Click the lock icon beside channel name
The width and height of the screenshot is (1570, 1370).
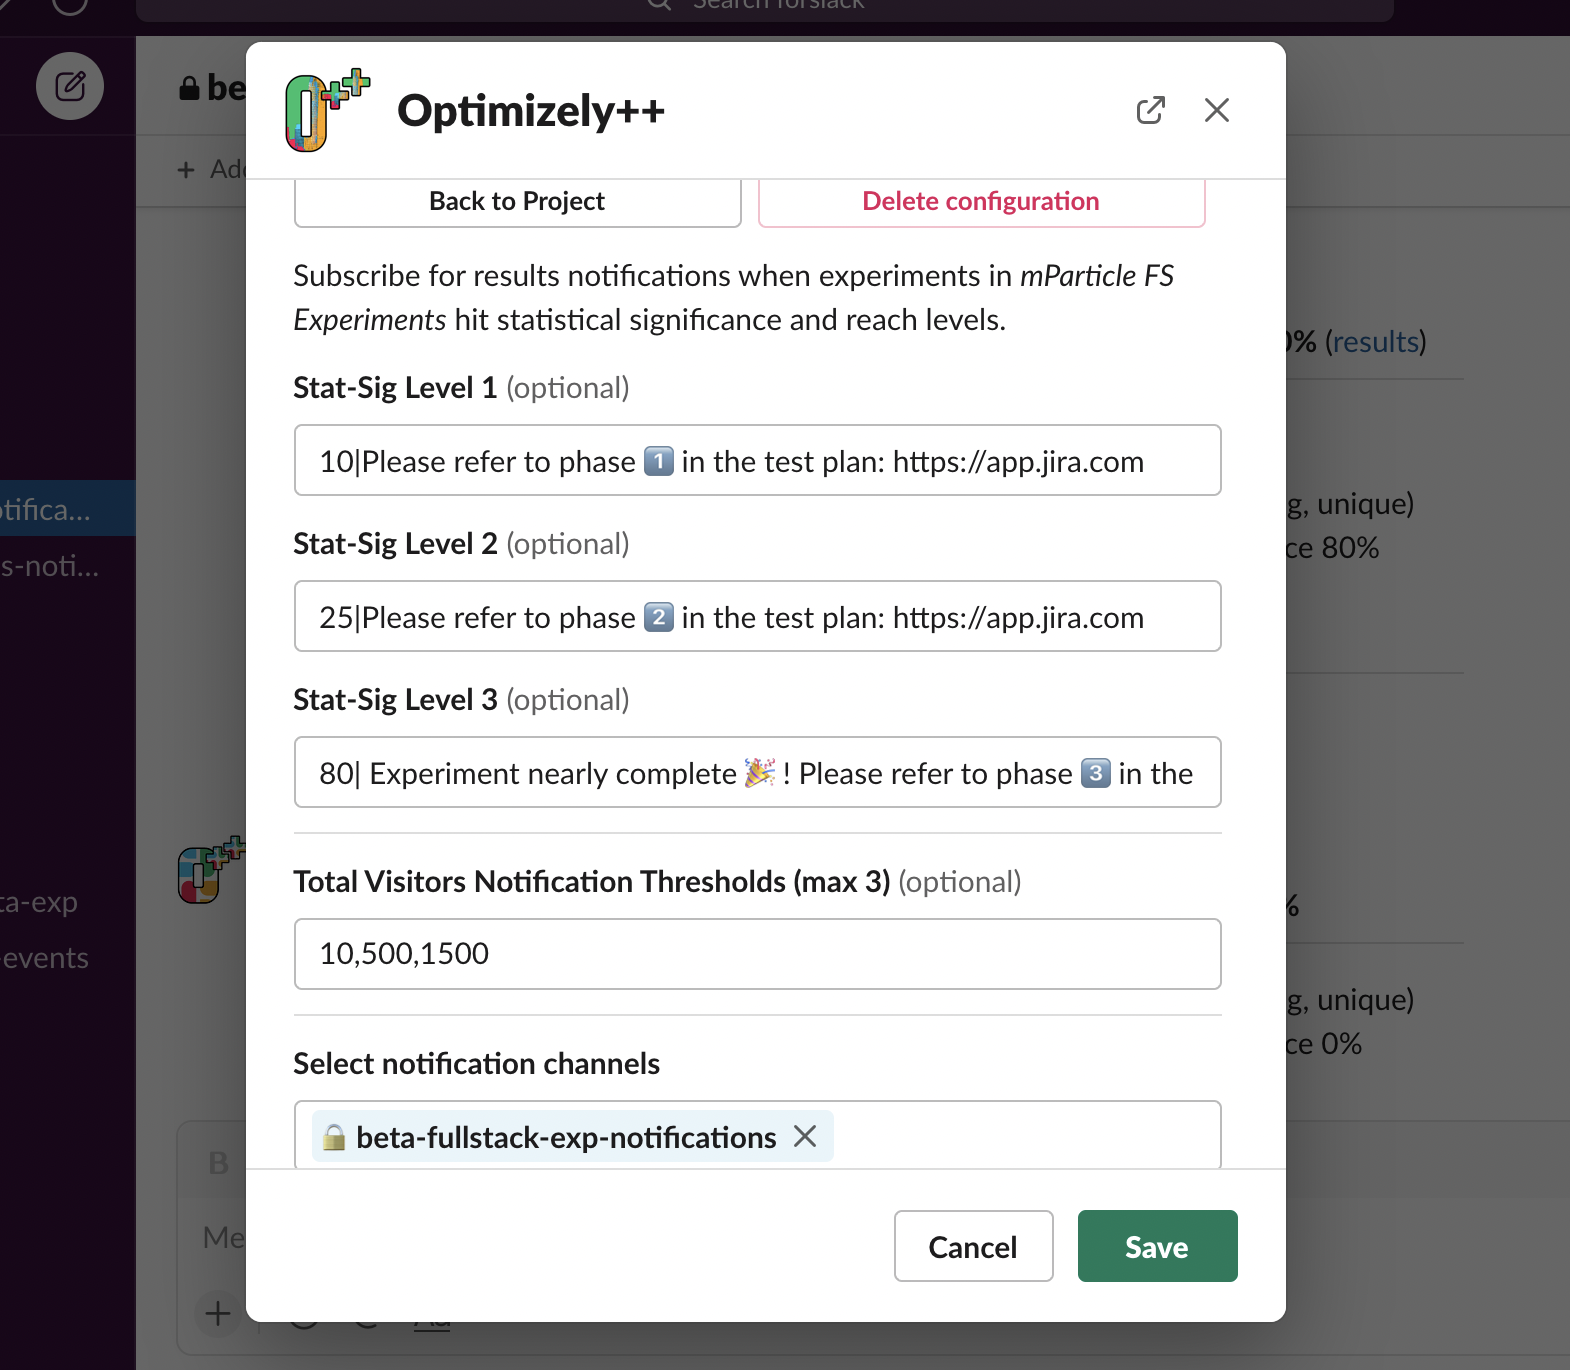click(x=189, y=89)
